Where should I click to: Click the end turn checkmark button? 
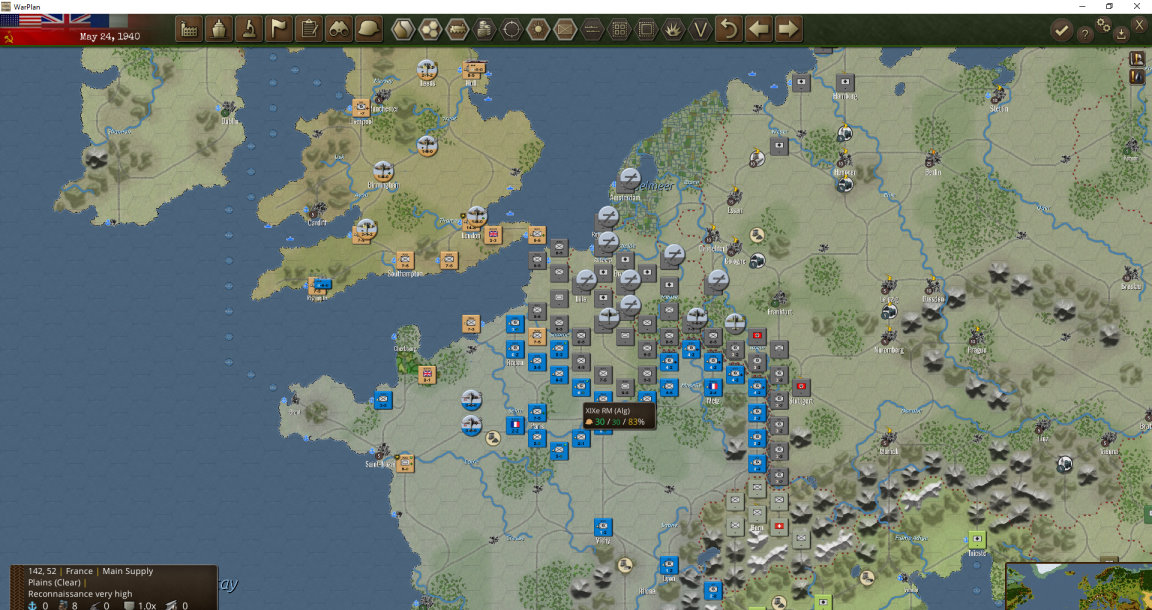pos(1061,30)
